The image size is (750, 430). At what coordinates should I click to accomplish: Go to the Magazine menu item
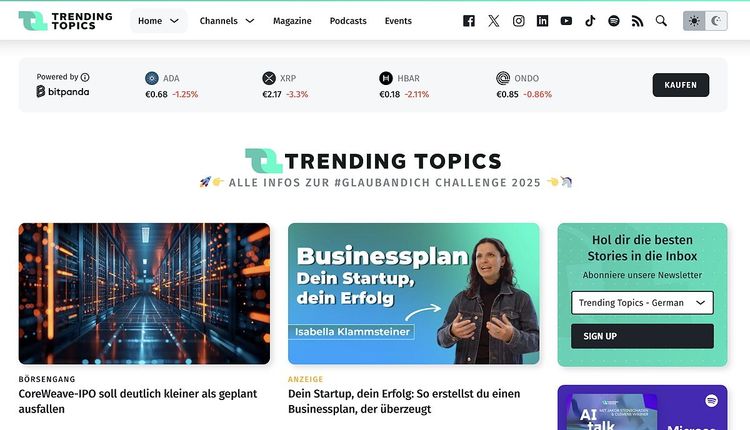(x=292, y=21)
